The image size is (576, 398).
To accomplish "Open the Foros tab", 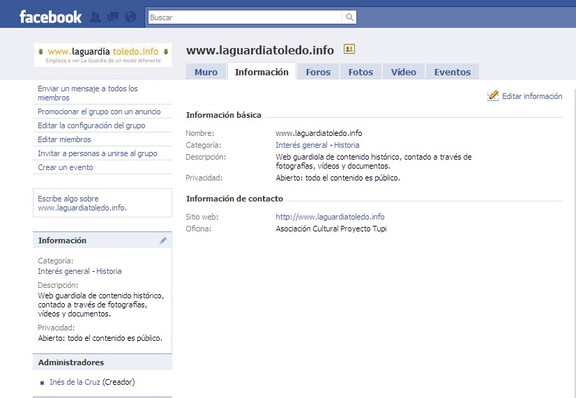I will (318, 72).
